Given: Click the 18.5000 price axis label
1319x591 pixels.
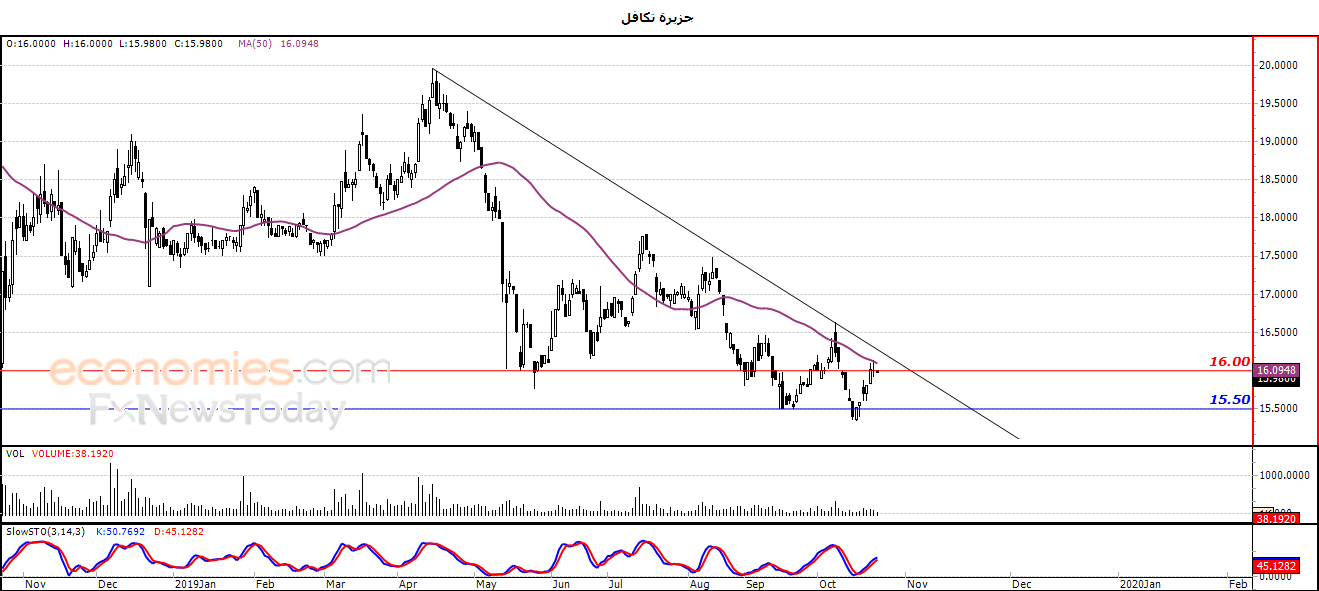Looking at the screenshot, I should [x=1279, y=180].
